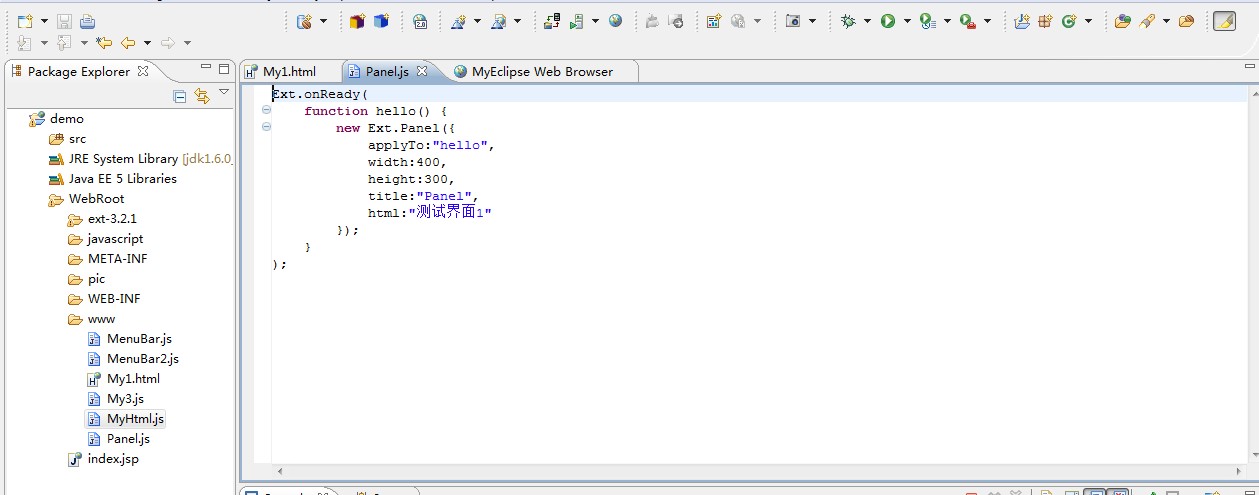
Task: Click the Last Edit Location arrow icon
Action: pos(103,43)
